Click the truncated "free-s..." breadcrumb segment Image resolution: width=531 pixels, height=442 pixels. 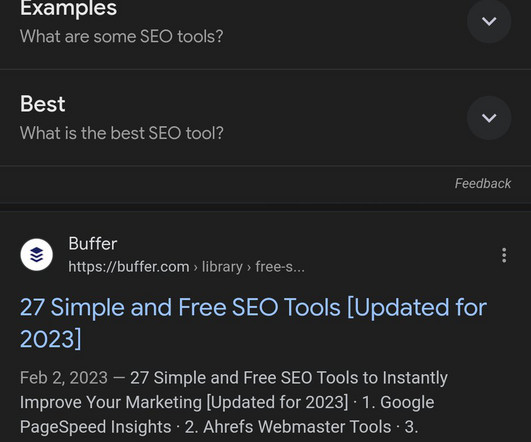[x=280, y=267]
